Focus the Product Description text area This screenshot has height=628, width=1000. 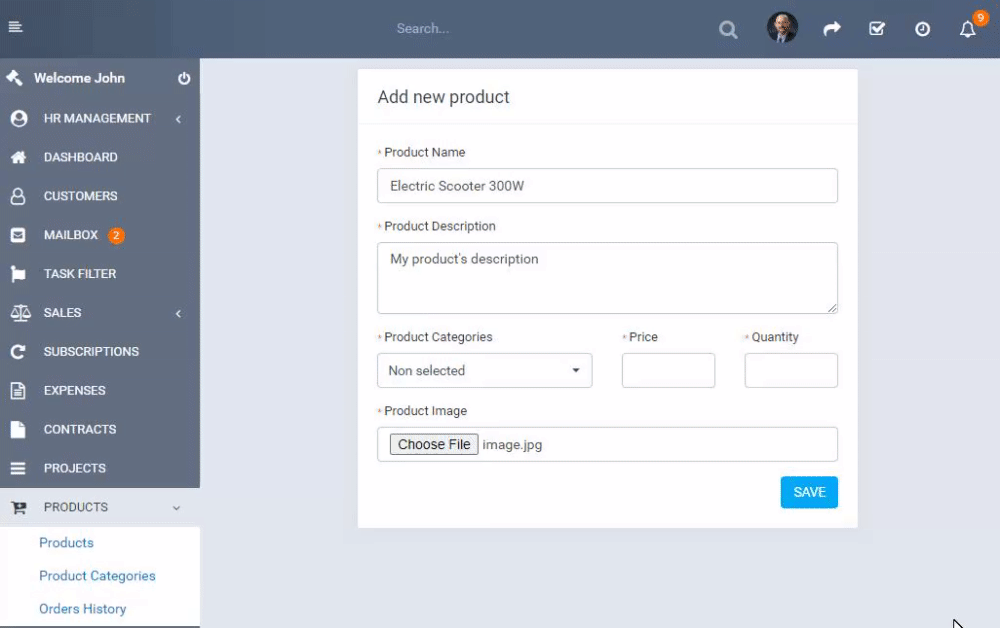[607, 278]
